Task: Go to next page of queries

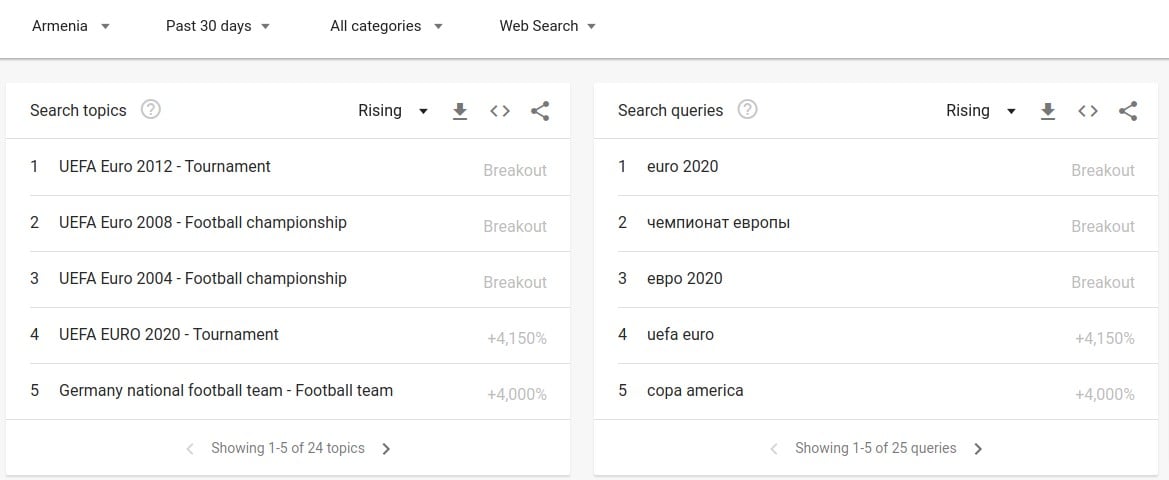Action: [x=979, y=449]
